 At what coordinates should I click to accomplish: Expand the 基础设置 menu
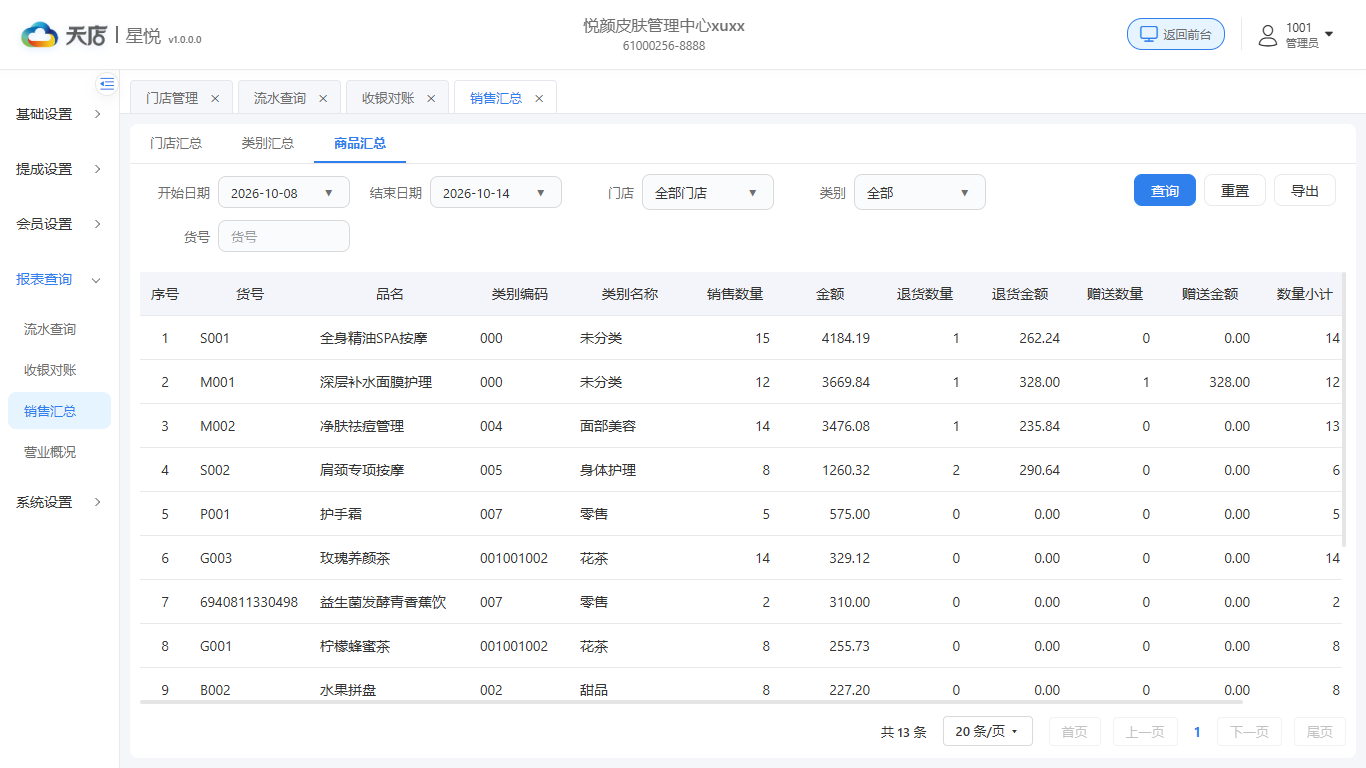(59, 114)
